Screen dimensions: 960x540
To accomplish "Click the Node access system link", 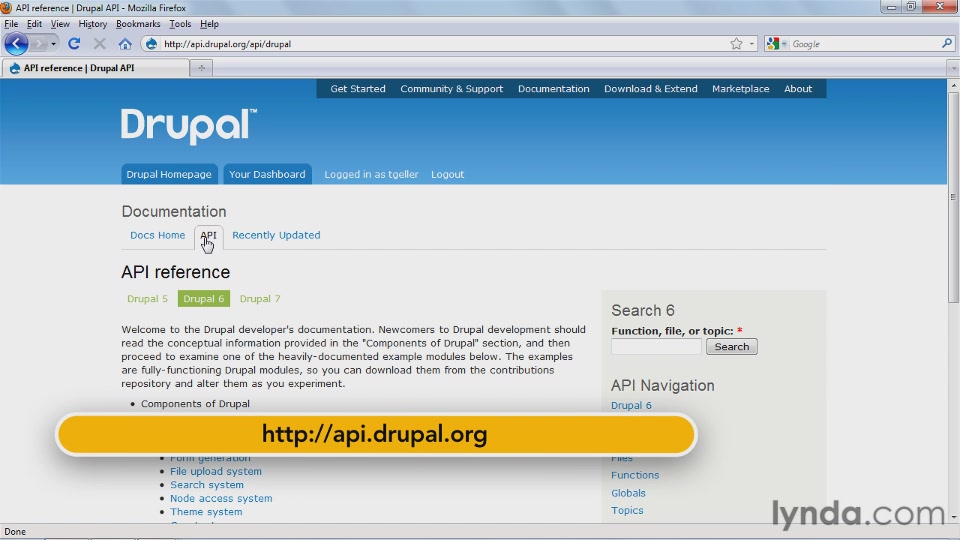I will 221,498.
